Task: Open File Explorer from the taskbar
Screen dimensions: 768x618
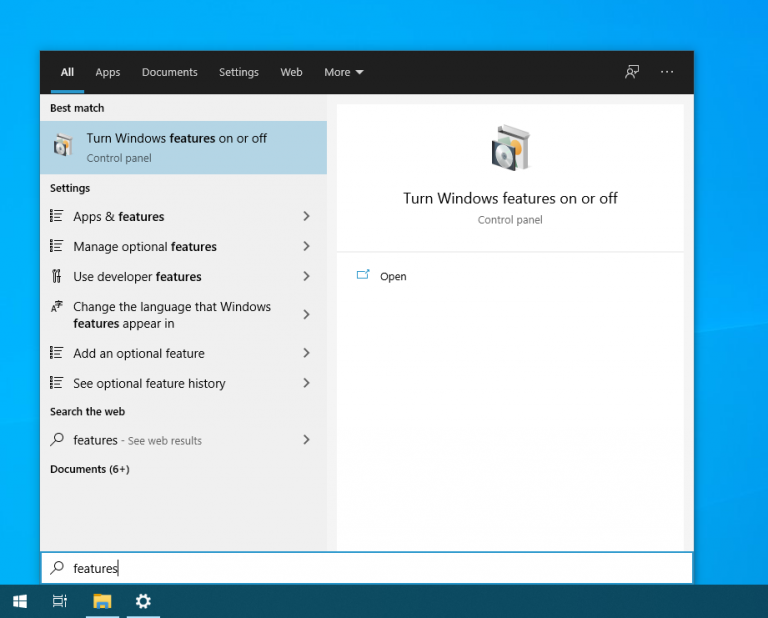Action: tap(102, 601)
